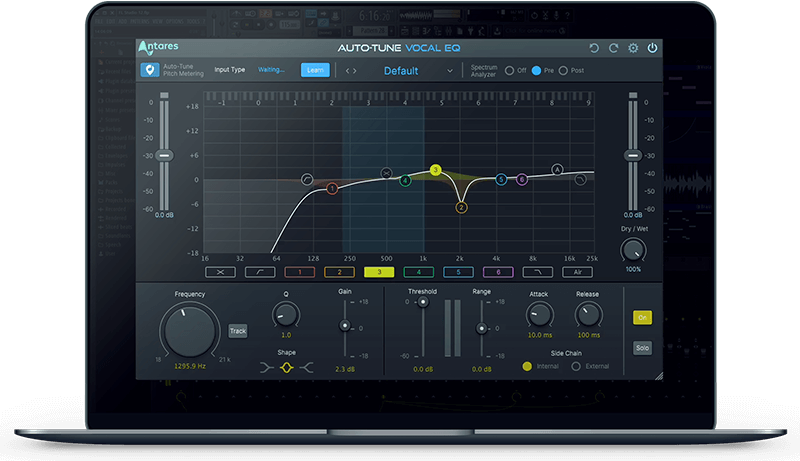Click the output level slider handle

tap(633, 156)
